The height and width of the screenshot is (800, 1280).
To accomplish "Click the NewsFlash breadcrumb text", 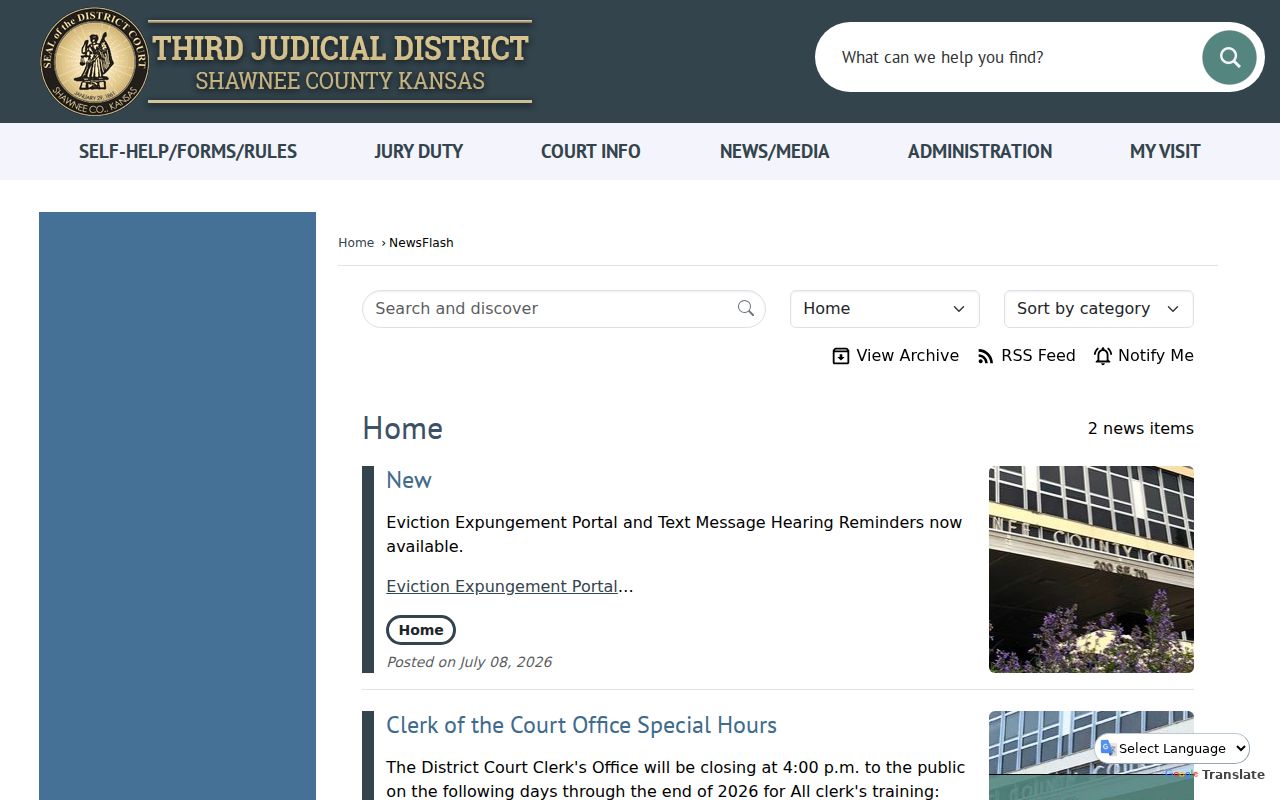I will 421,243.
